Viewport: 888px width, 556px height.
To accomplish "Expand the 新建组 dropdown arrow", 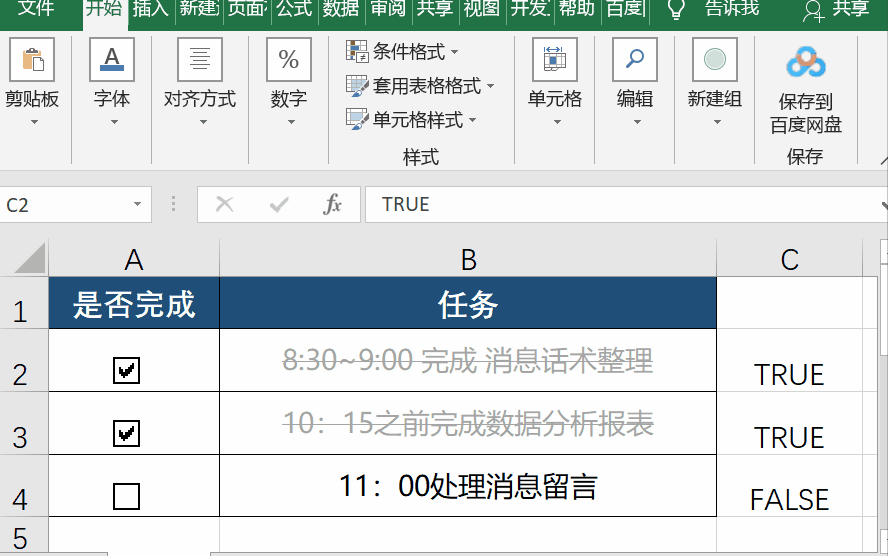I will 717,122.
